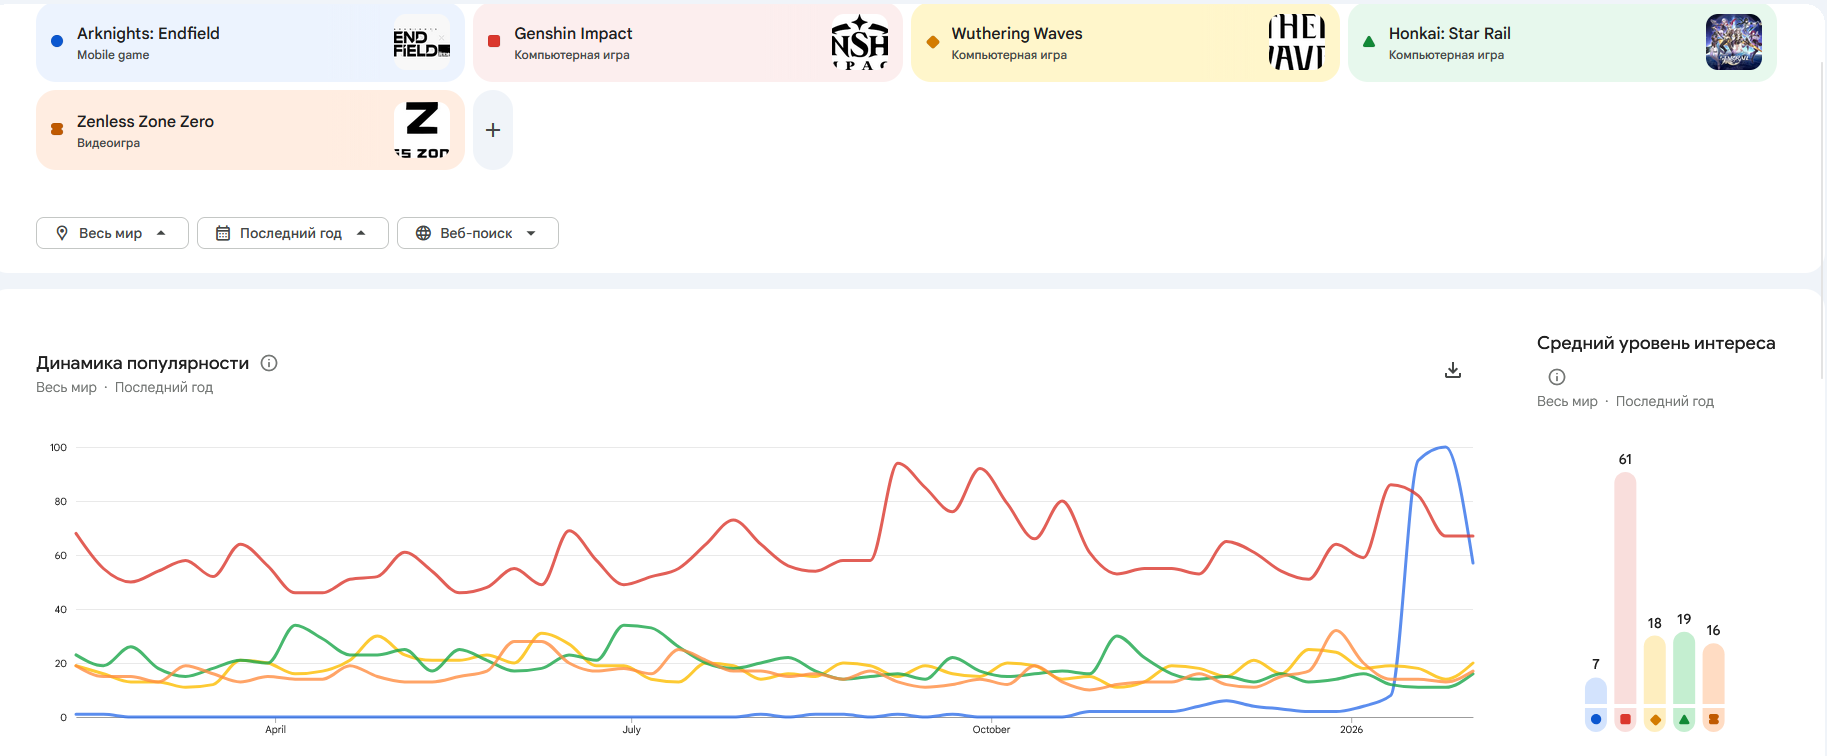This screenshot has width=1827, height=756.
Task: Click the red Genshin Impact average bar
Action: [1625, 588]
